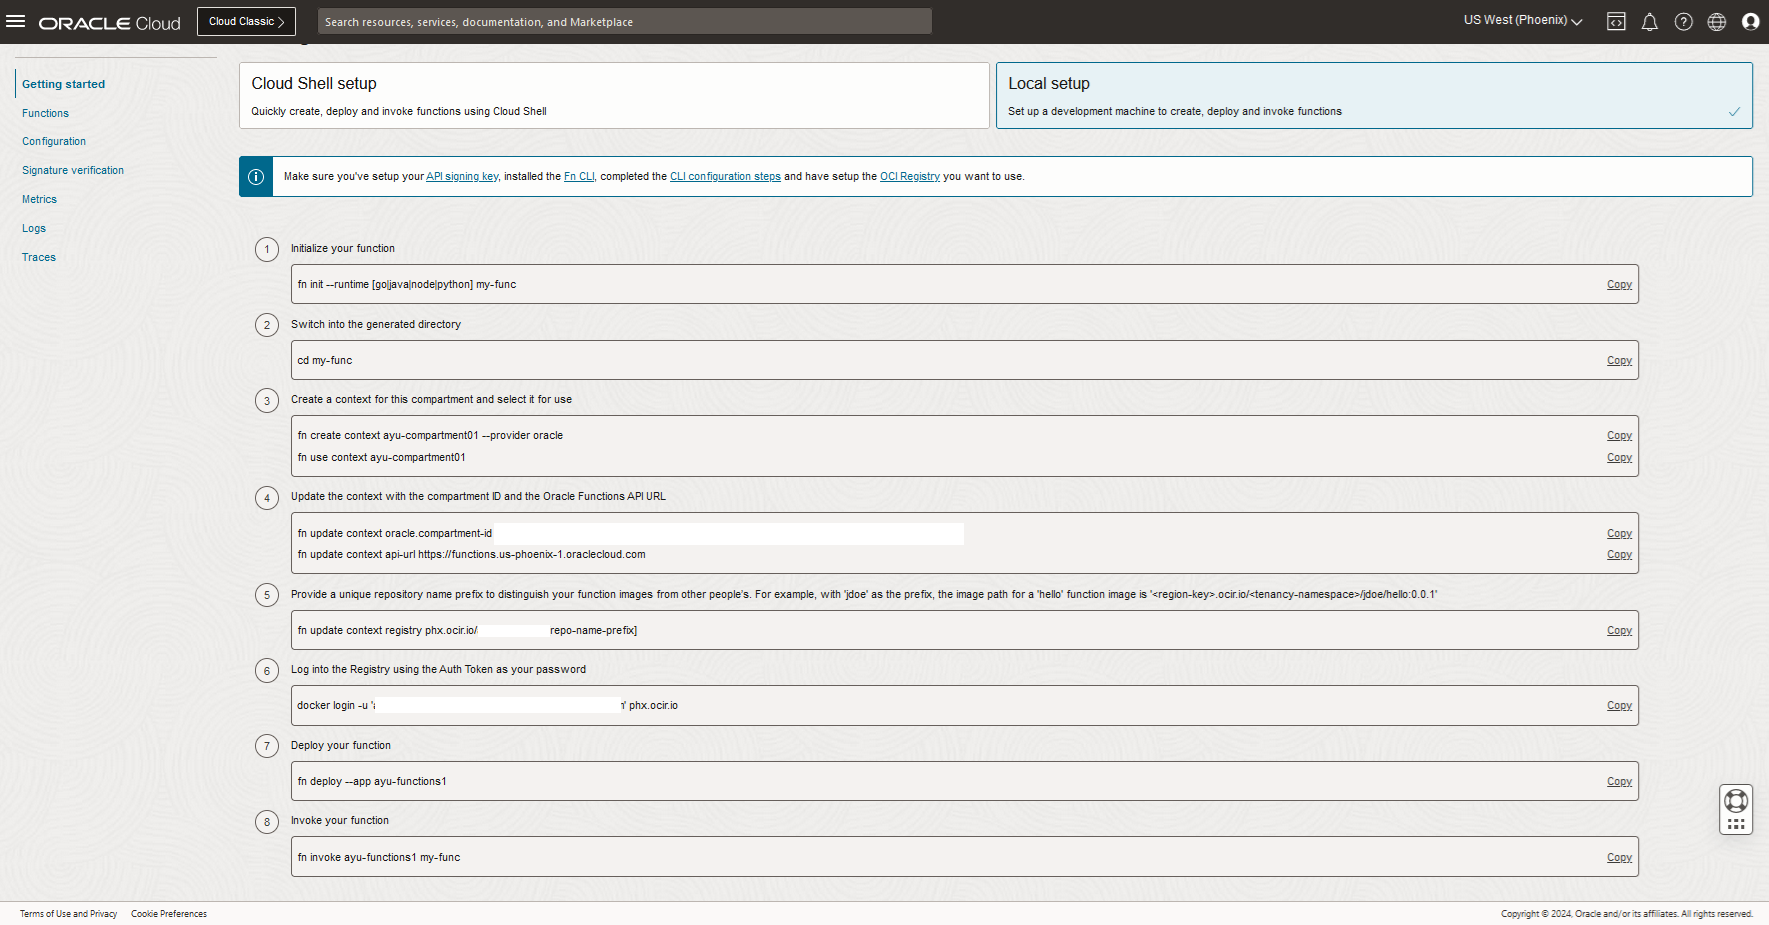Screen dimensions: 1769x925
Task: Open the hamburger navigation menu
Action: (15, 21)
